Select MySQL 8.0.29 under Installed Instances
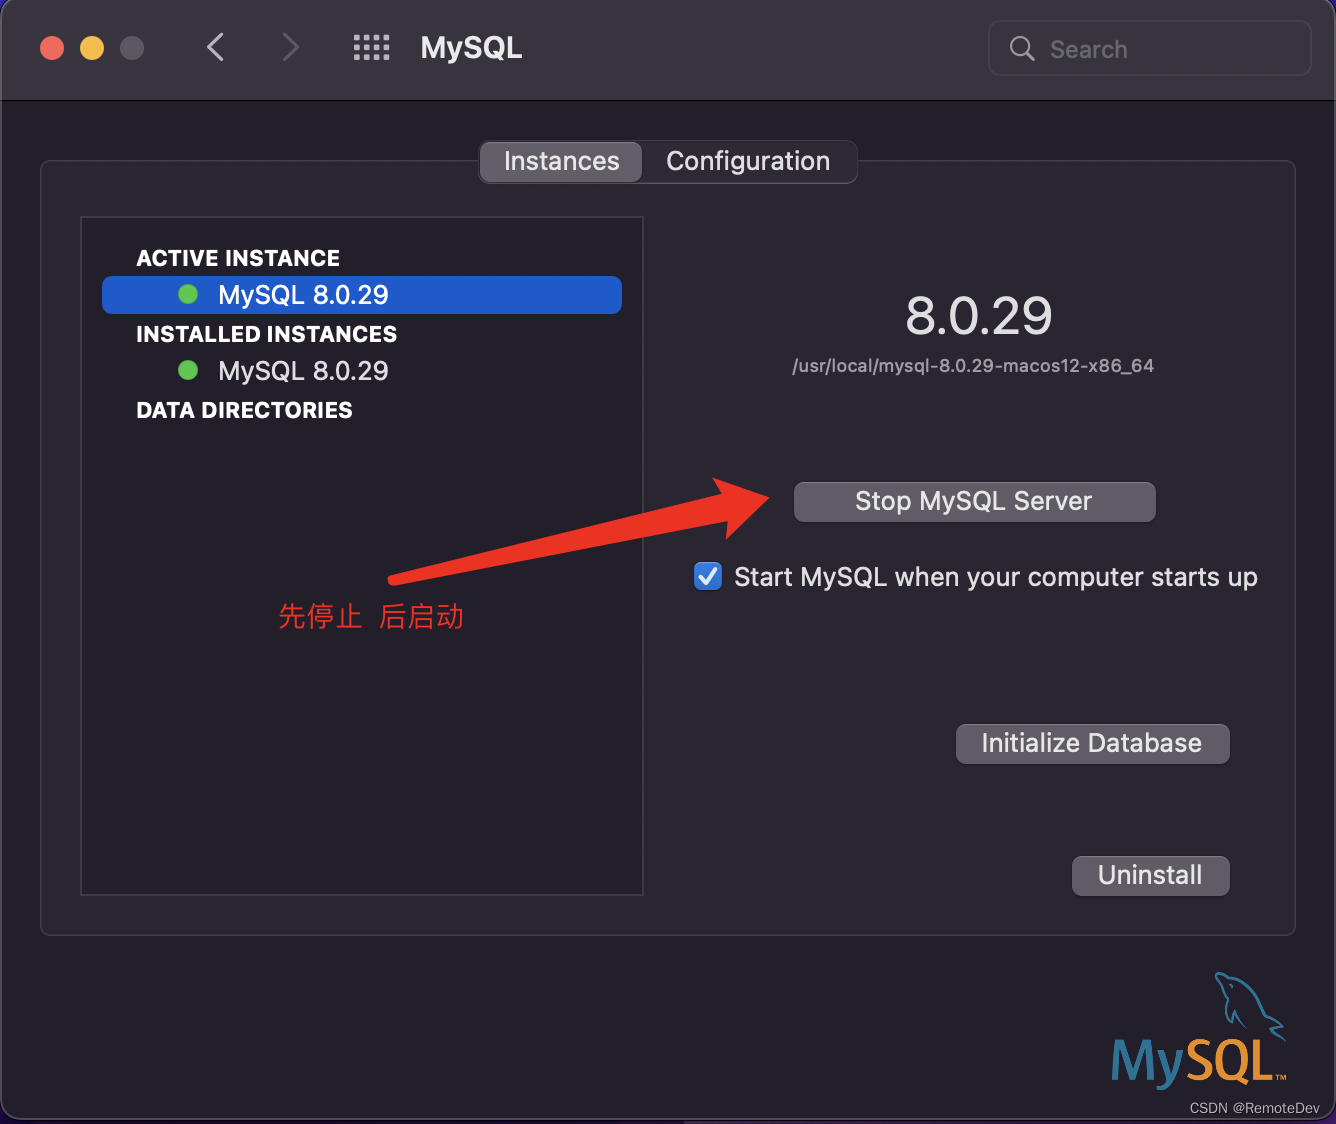The width and height of the screenshot is (1336, 1124). click(x=362, y=371)
